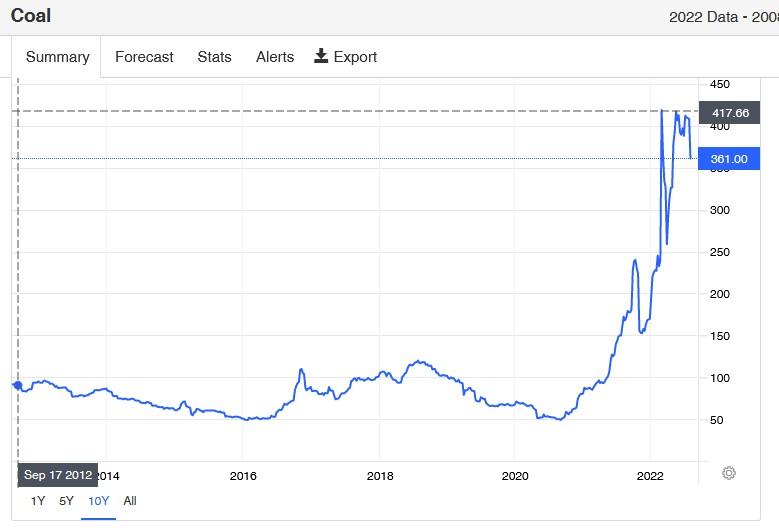The height and width of the screenshot is (531, 779).
Task: Open the Forecast tab
Action: [x=144, y=57]
